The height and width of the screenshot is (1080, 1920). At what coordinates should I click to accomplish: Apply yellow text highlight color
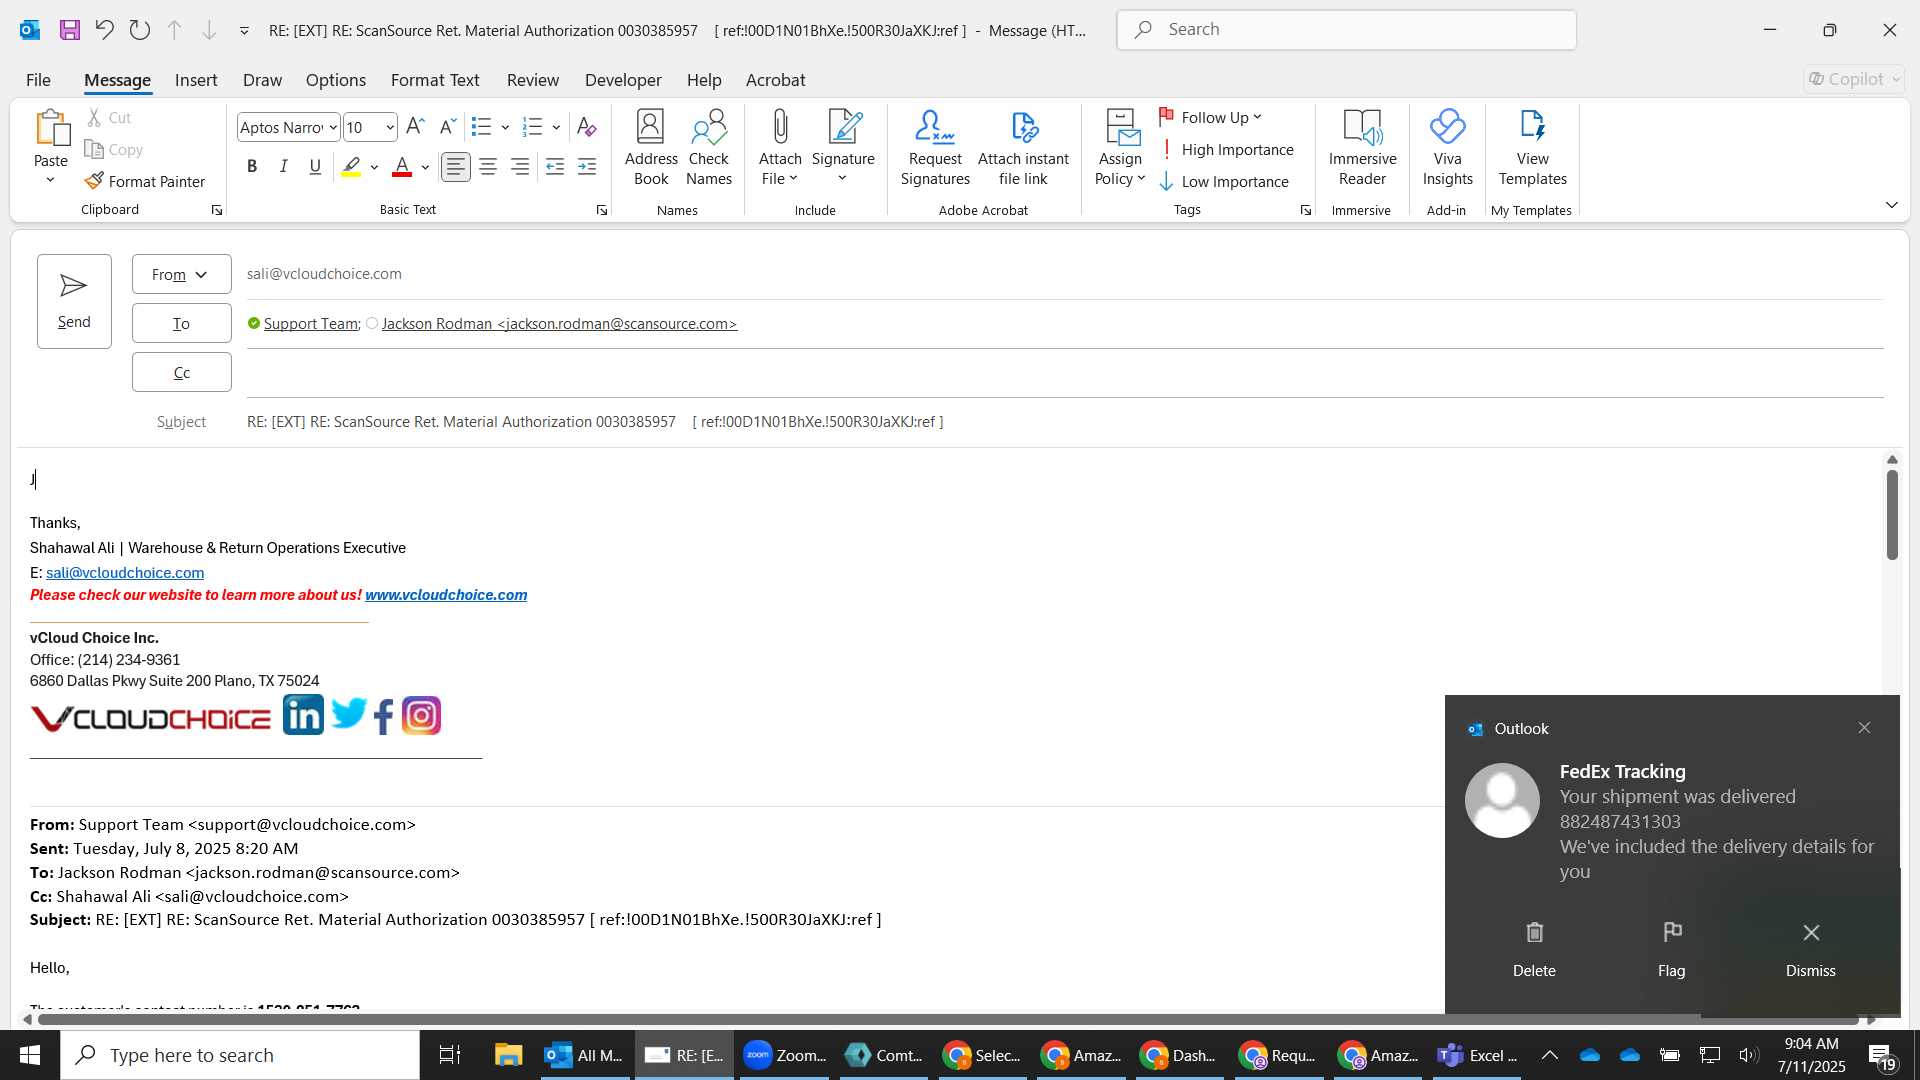point(351,167)
